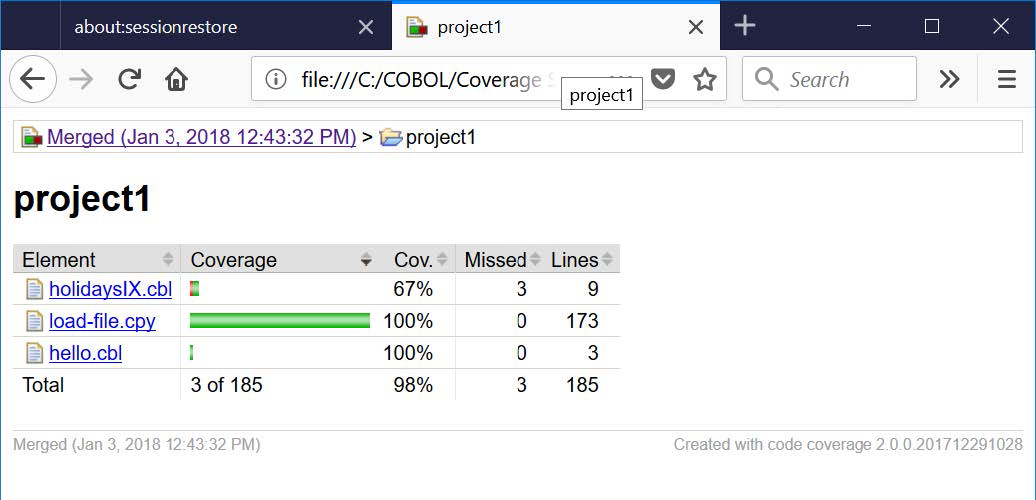Sort table by Missed column

(x=500, y=260)
